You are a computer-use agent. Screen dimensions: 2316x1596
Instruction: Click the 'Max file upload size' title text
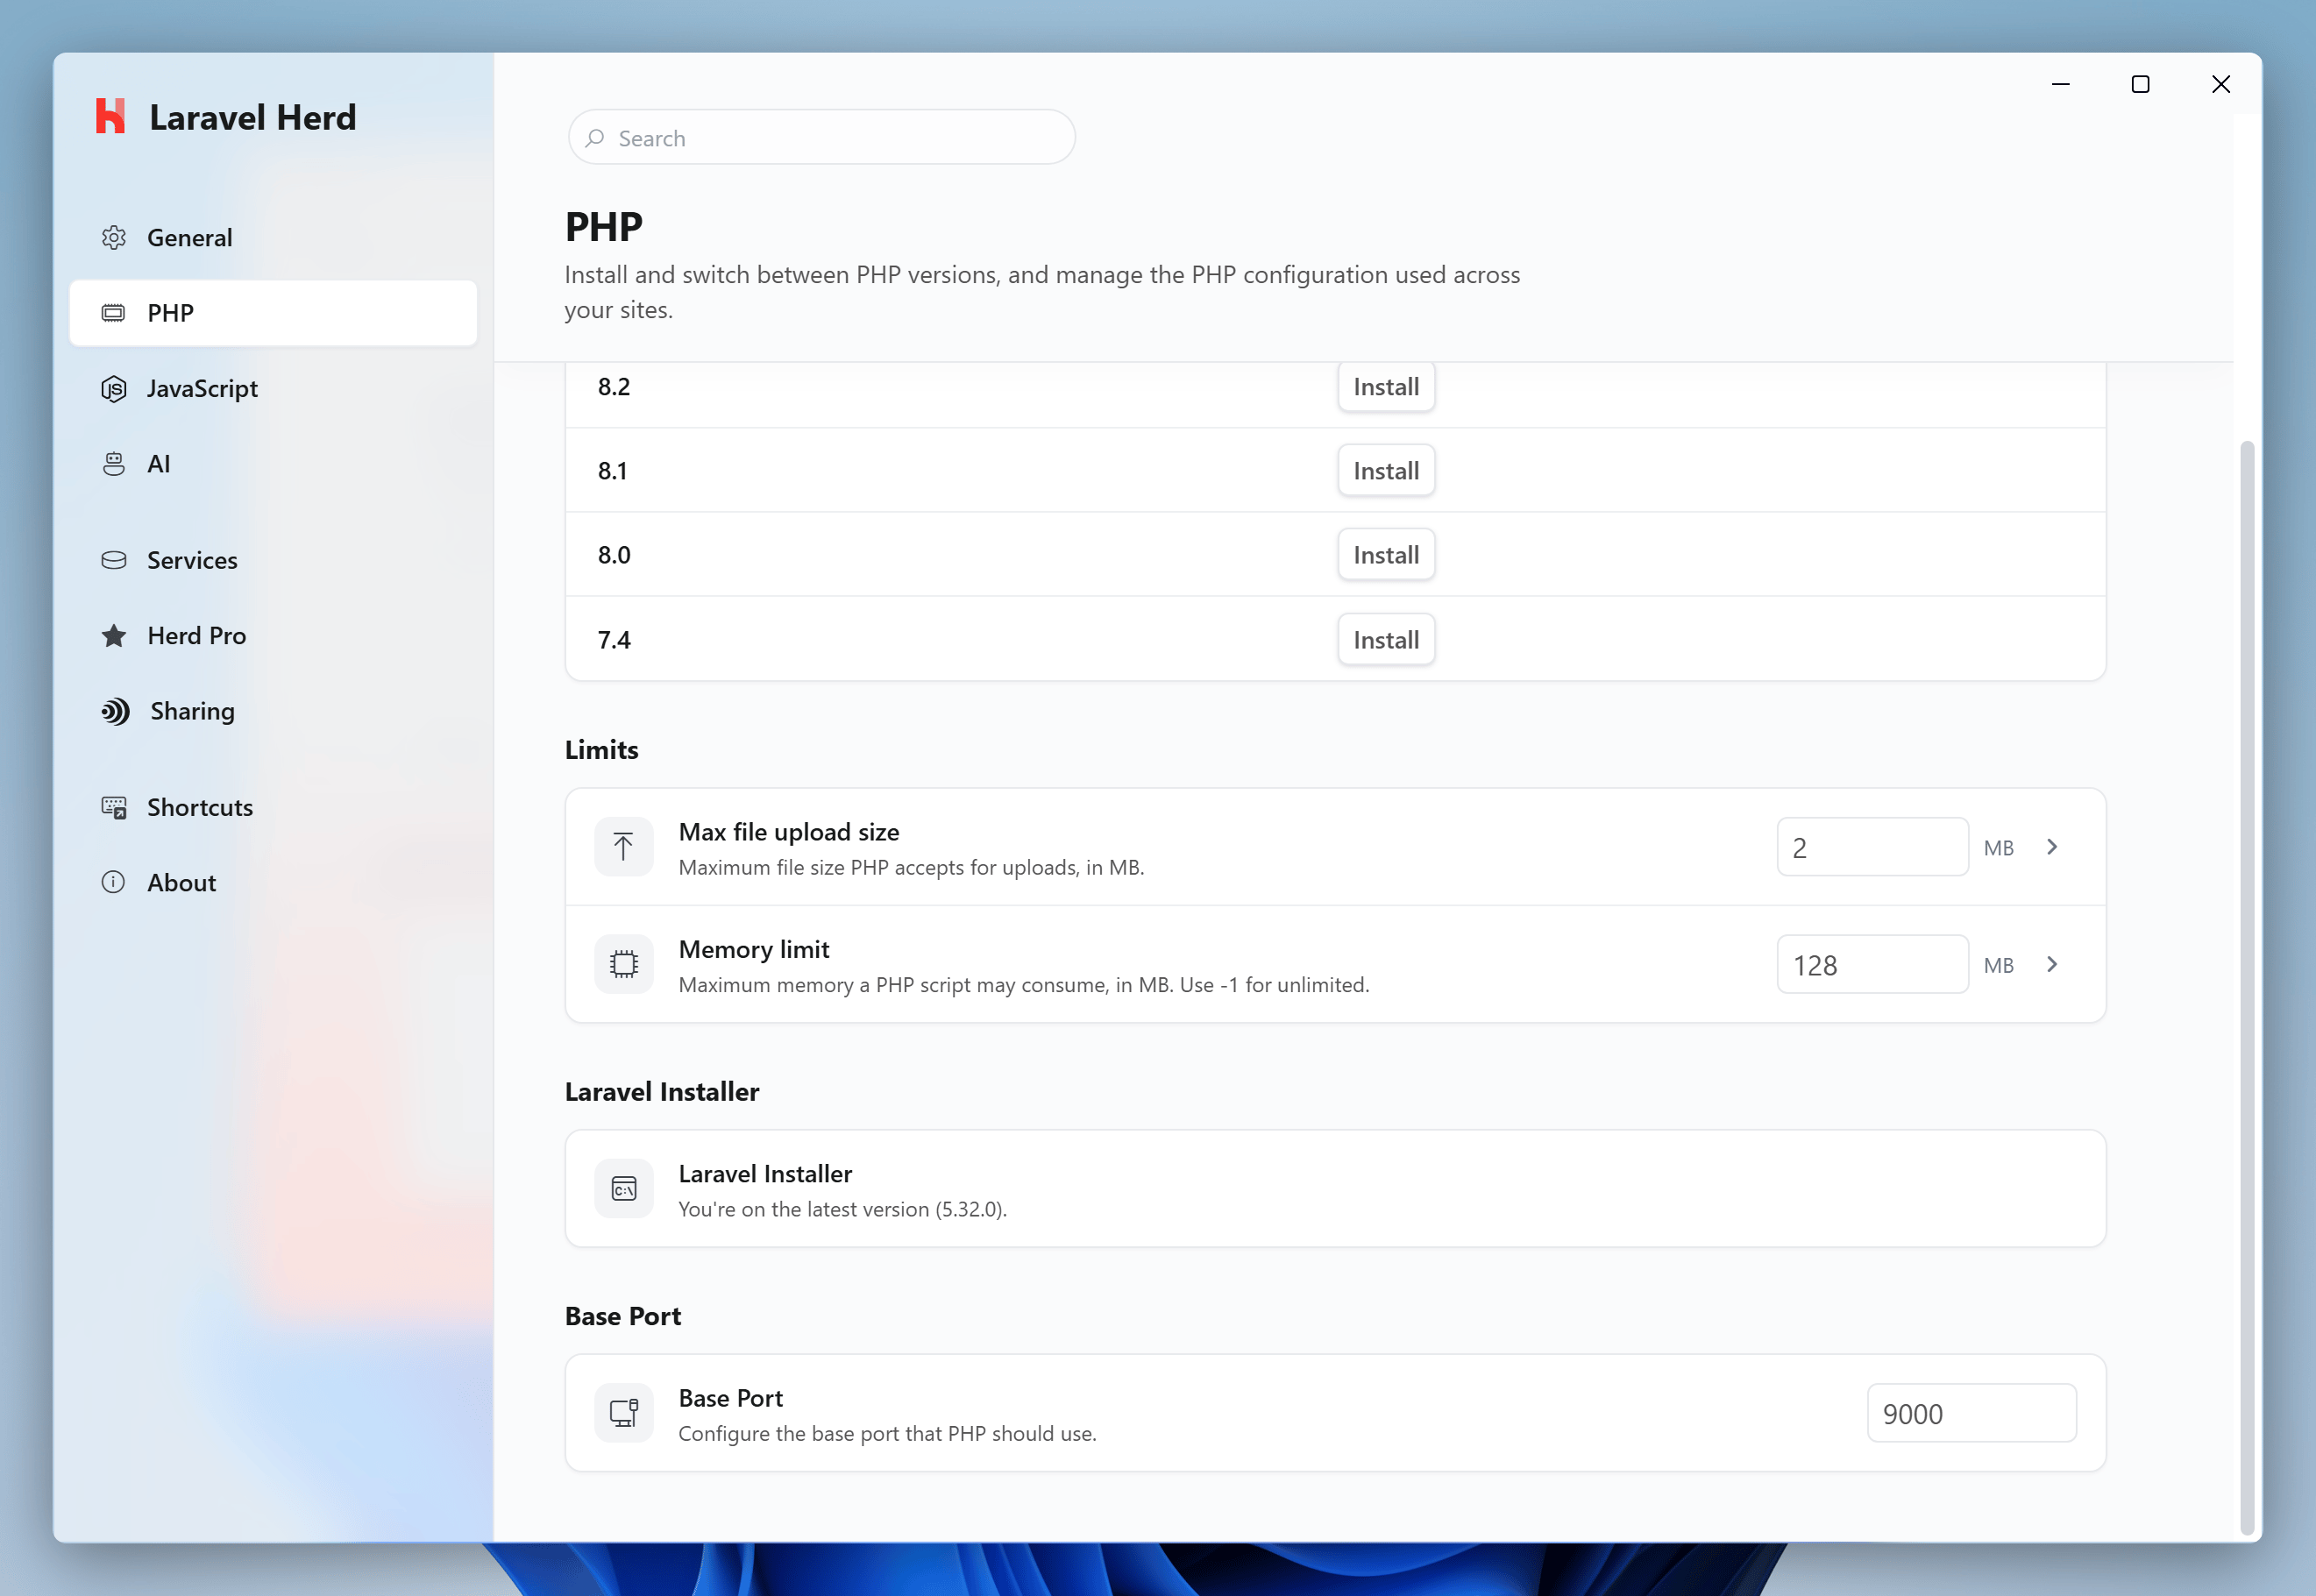pyautogui.click(x=789, y=832)
